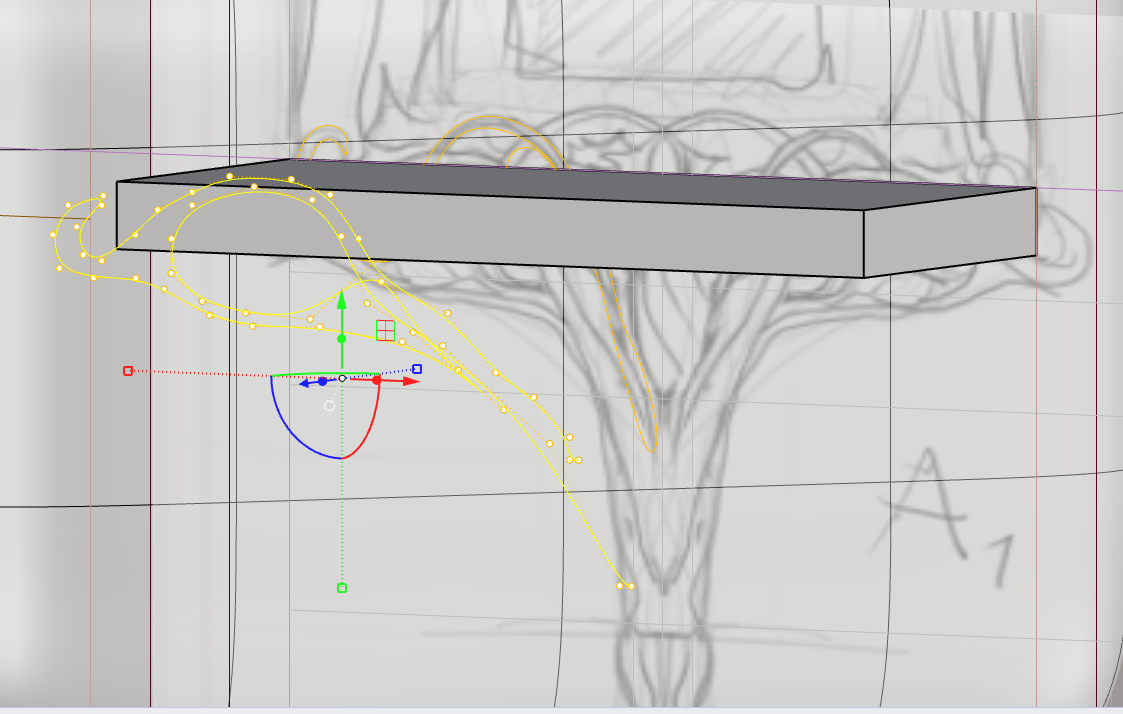Click the leftmost control point of the yellow curve
Image resolution: width=1123 pixels, height=714 pixels.
tap(53, 235)
